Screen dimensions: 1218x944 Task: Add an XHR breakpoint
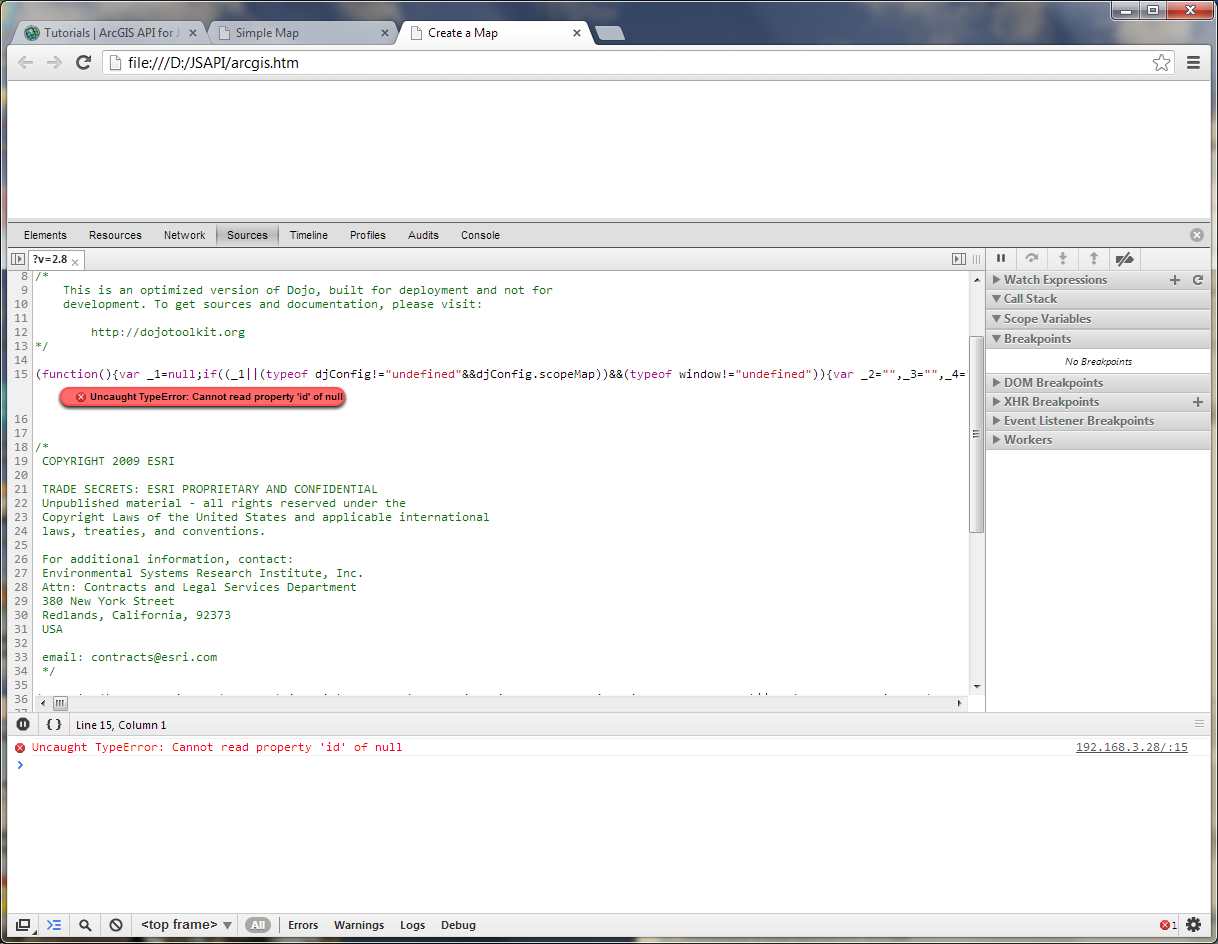point(1198,402)
